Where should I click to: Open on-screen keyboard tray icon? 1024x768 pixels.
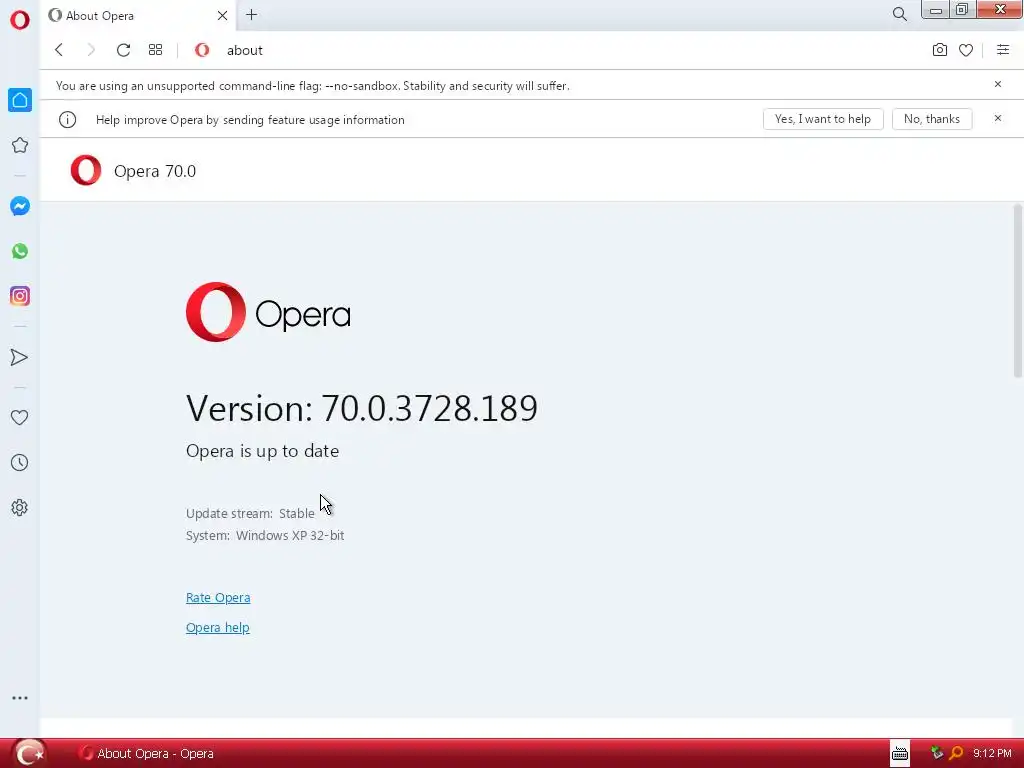900,753
